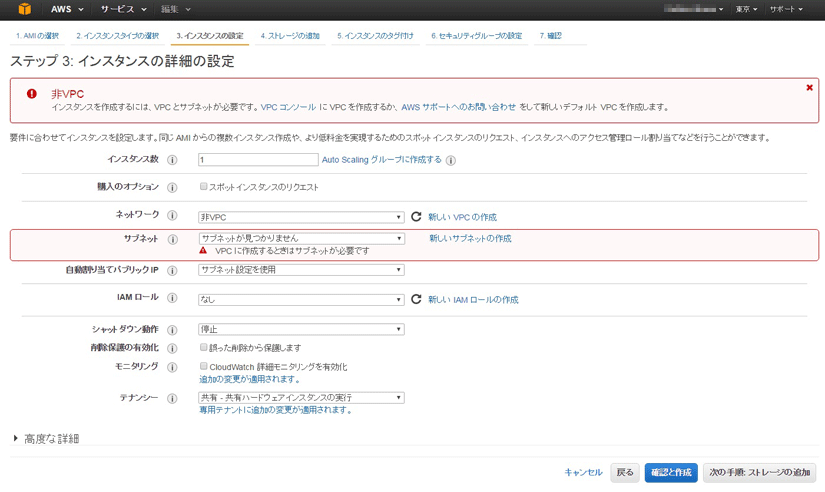Click the インスタンス数 input field

(258, 160)
